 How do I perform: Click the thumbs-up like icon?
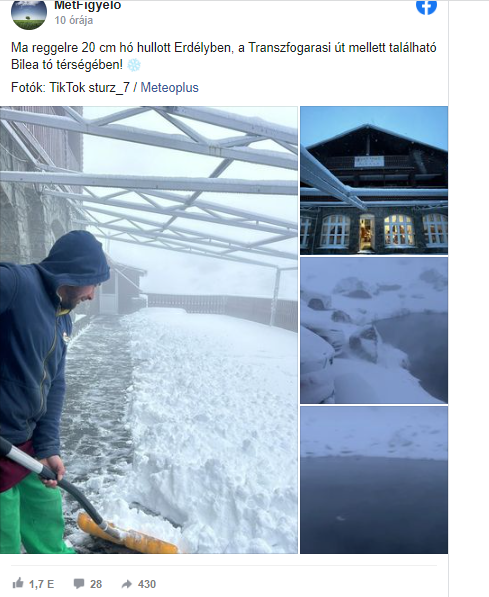pos(18,583)
